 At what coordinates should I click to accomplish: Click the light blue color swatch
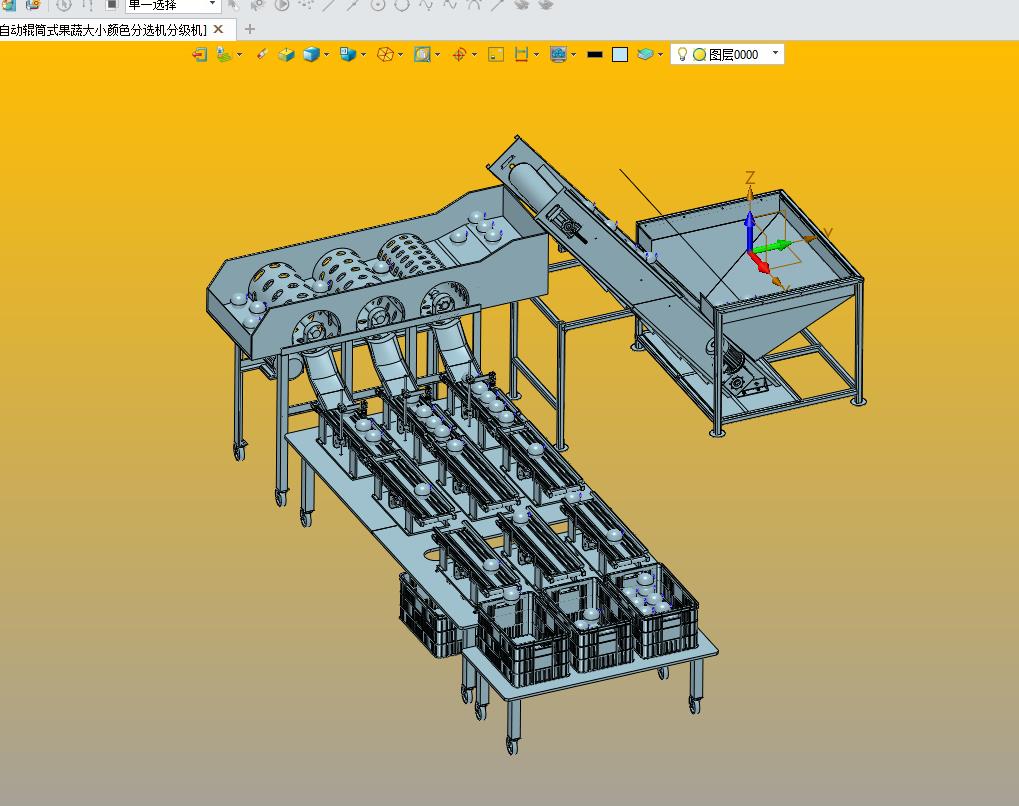tap(620, 55)
